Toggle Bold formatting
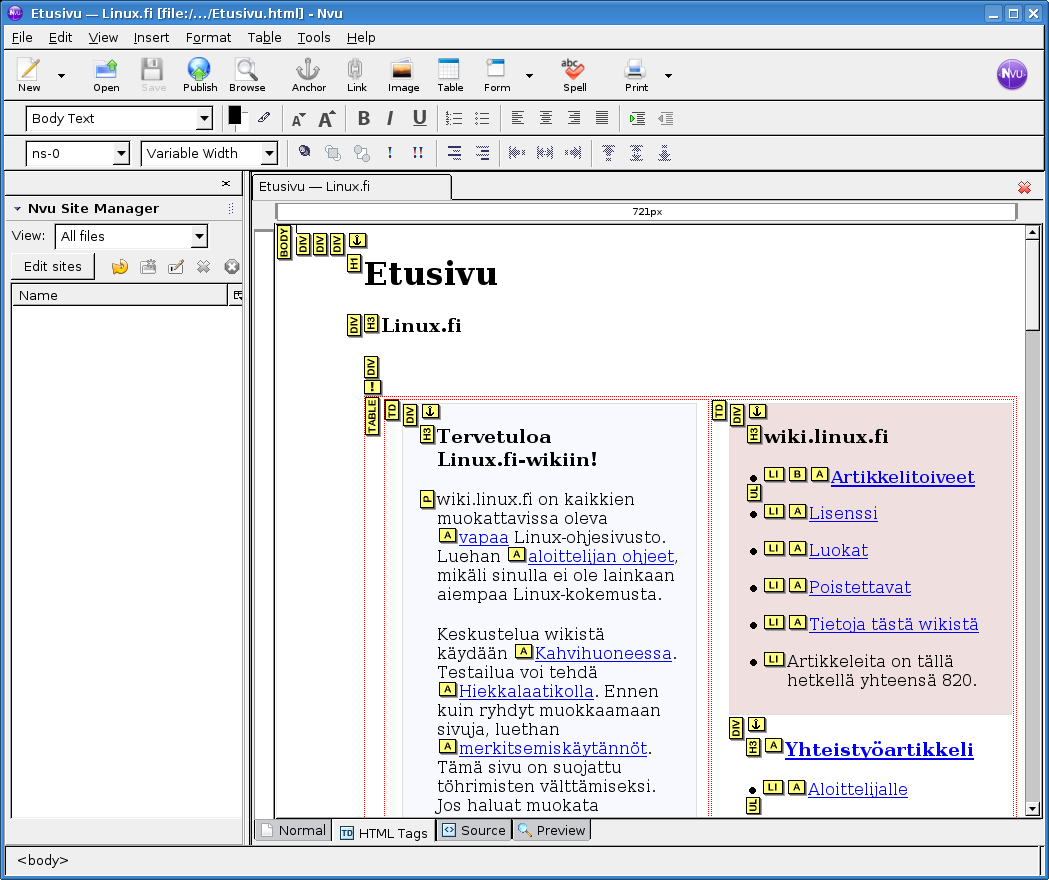Image resolution: width=1049 pixels, height=880 pixels. coord(364,118)
